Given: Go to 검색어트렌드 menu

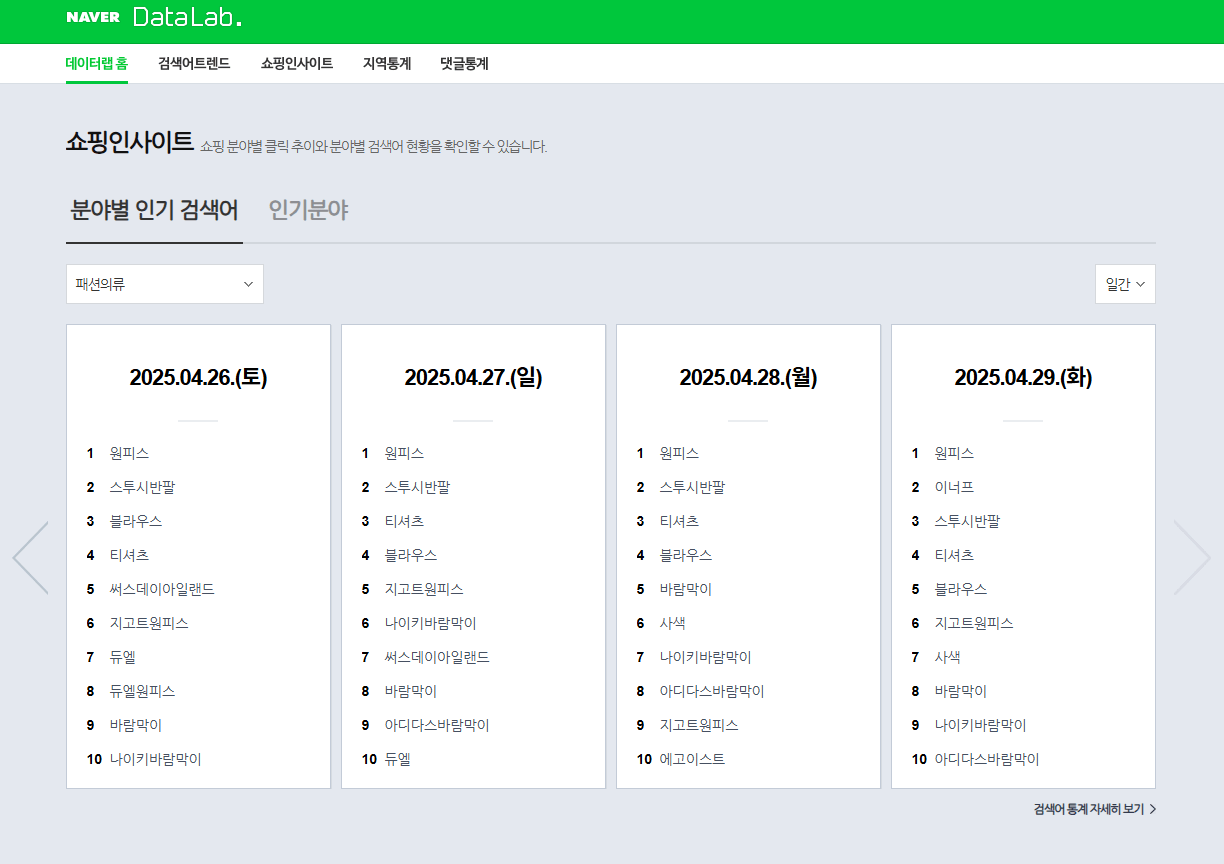Looking at the screenshot, I should click(x=194, y=64).
